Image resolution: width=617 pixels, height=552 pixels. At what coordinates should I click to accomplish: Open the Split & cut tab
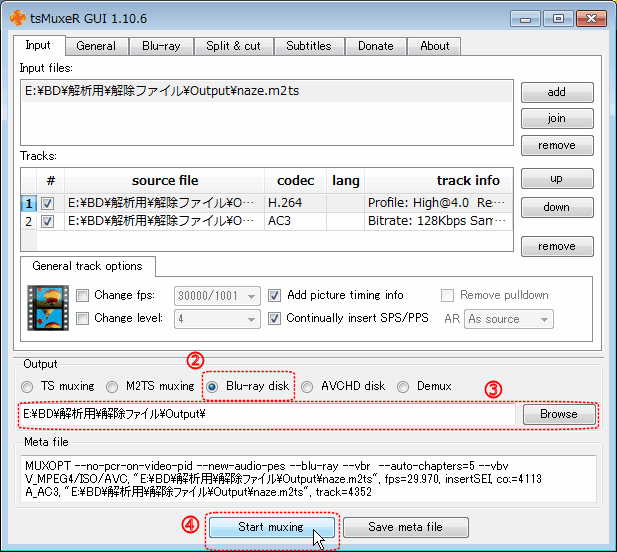(232, 46)
